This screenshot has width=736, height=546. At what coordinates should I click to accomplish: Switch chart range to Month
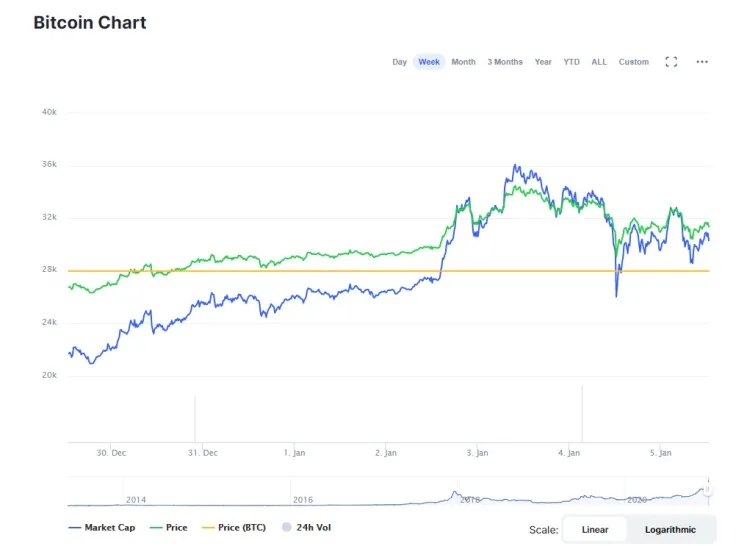click(463, 62)
